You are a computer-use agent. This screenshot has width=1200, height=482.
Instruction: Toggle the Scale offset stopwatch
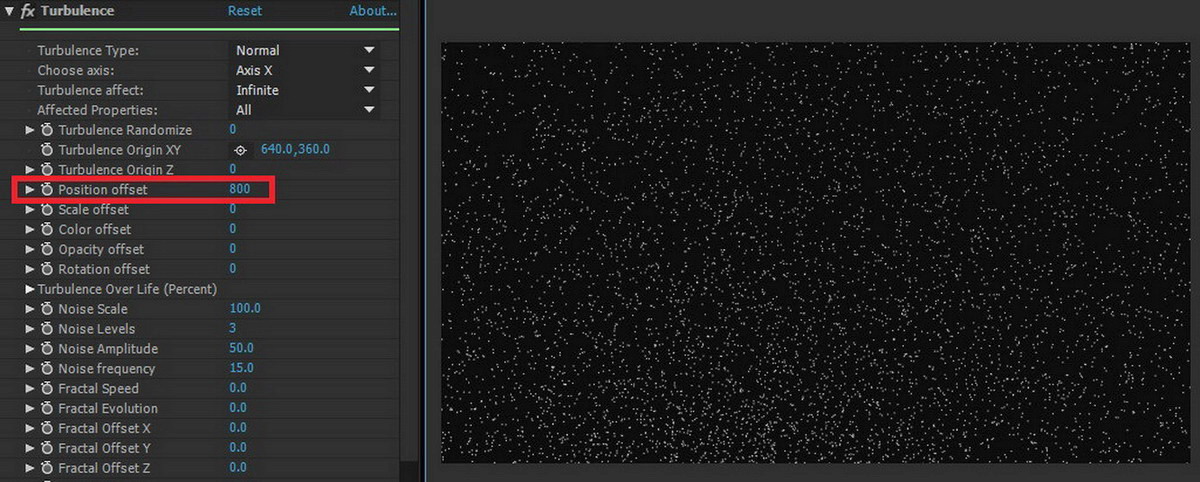[47, 209]
